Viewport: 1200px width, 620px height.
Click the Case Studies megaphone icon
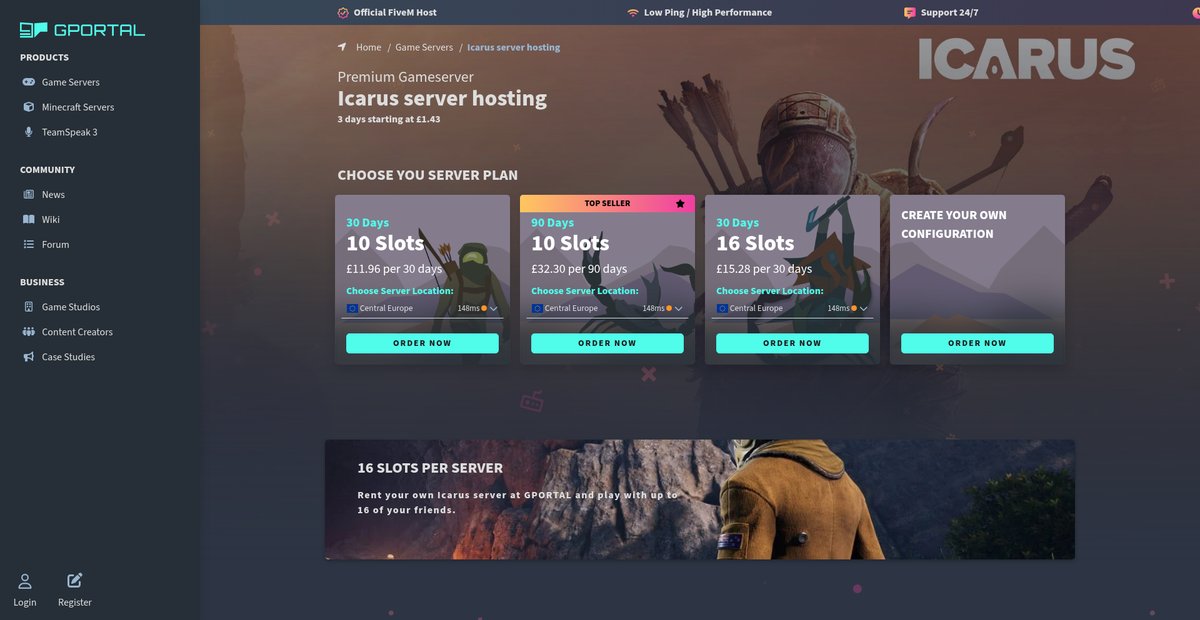(29, 357)
